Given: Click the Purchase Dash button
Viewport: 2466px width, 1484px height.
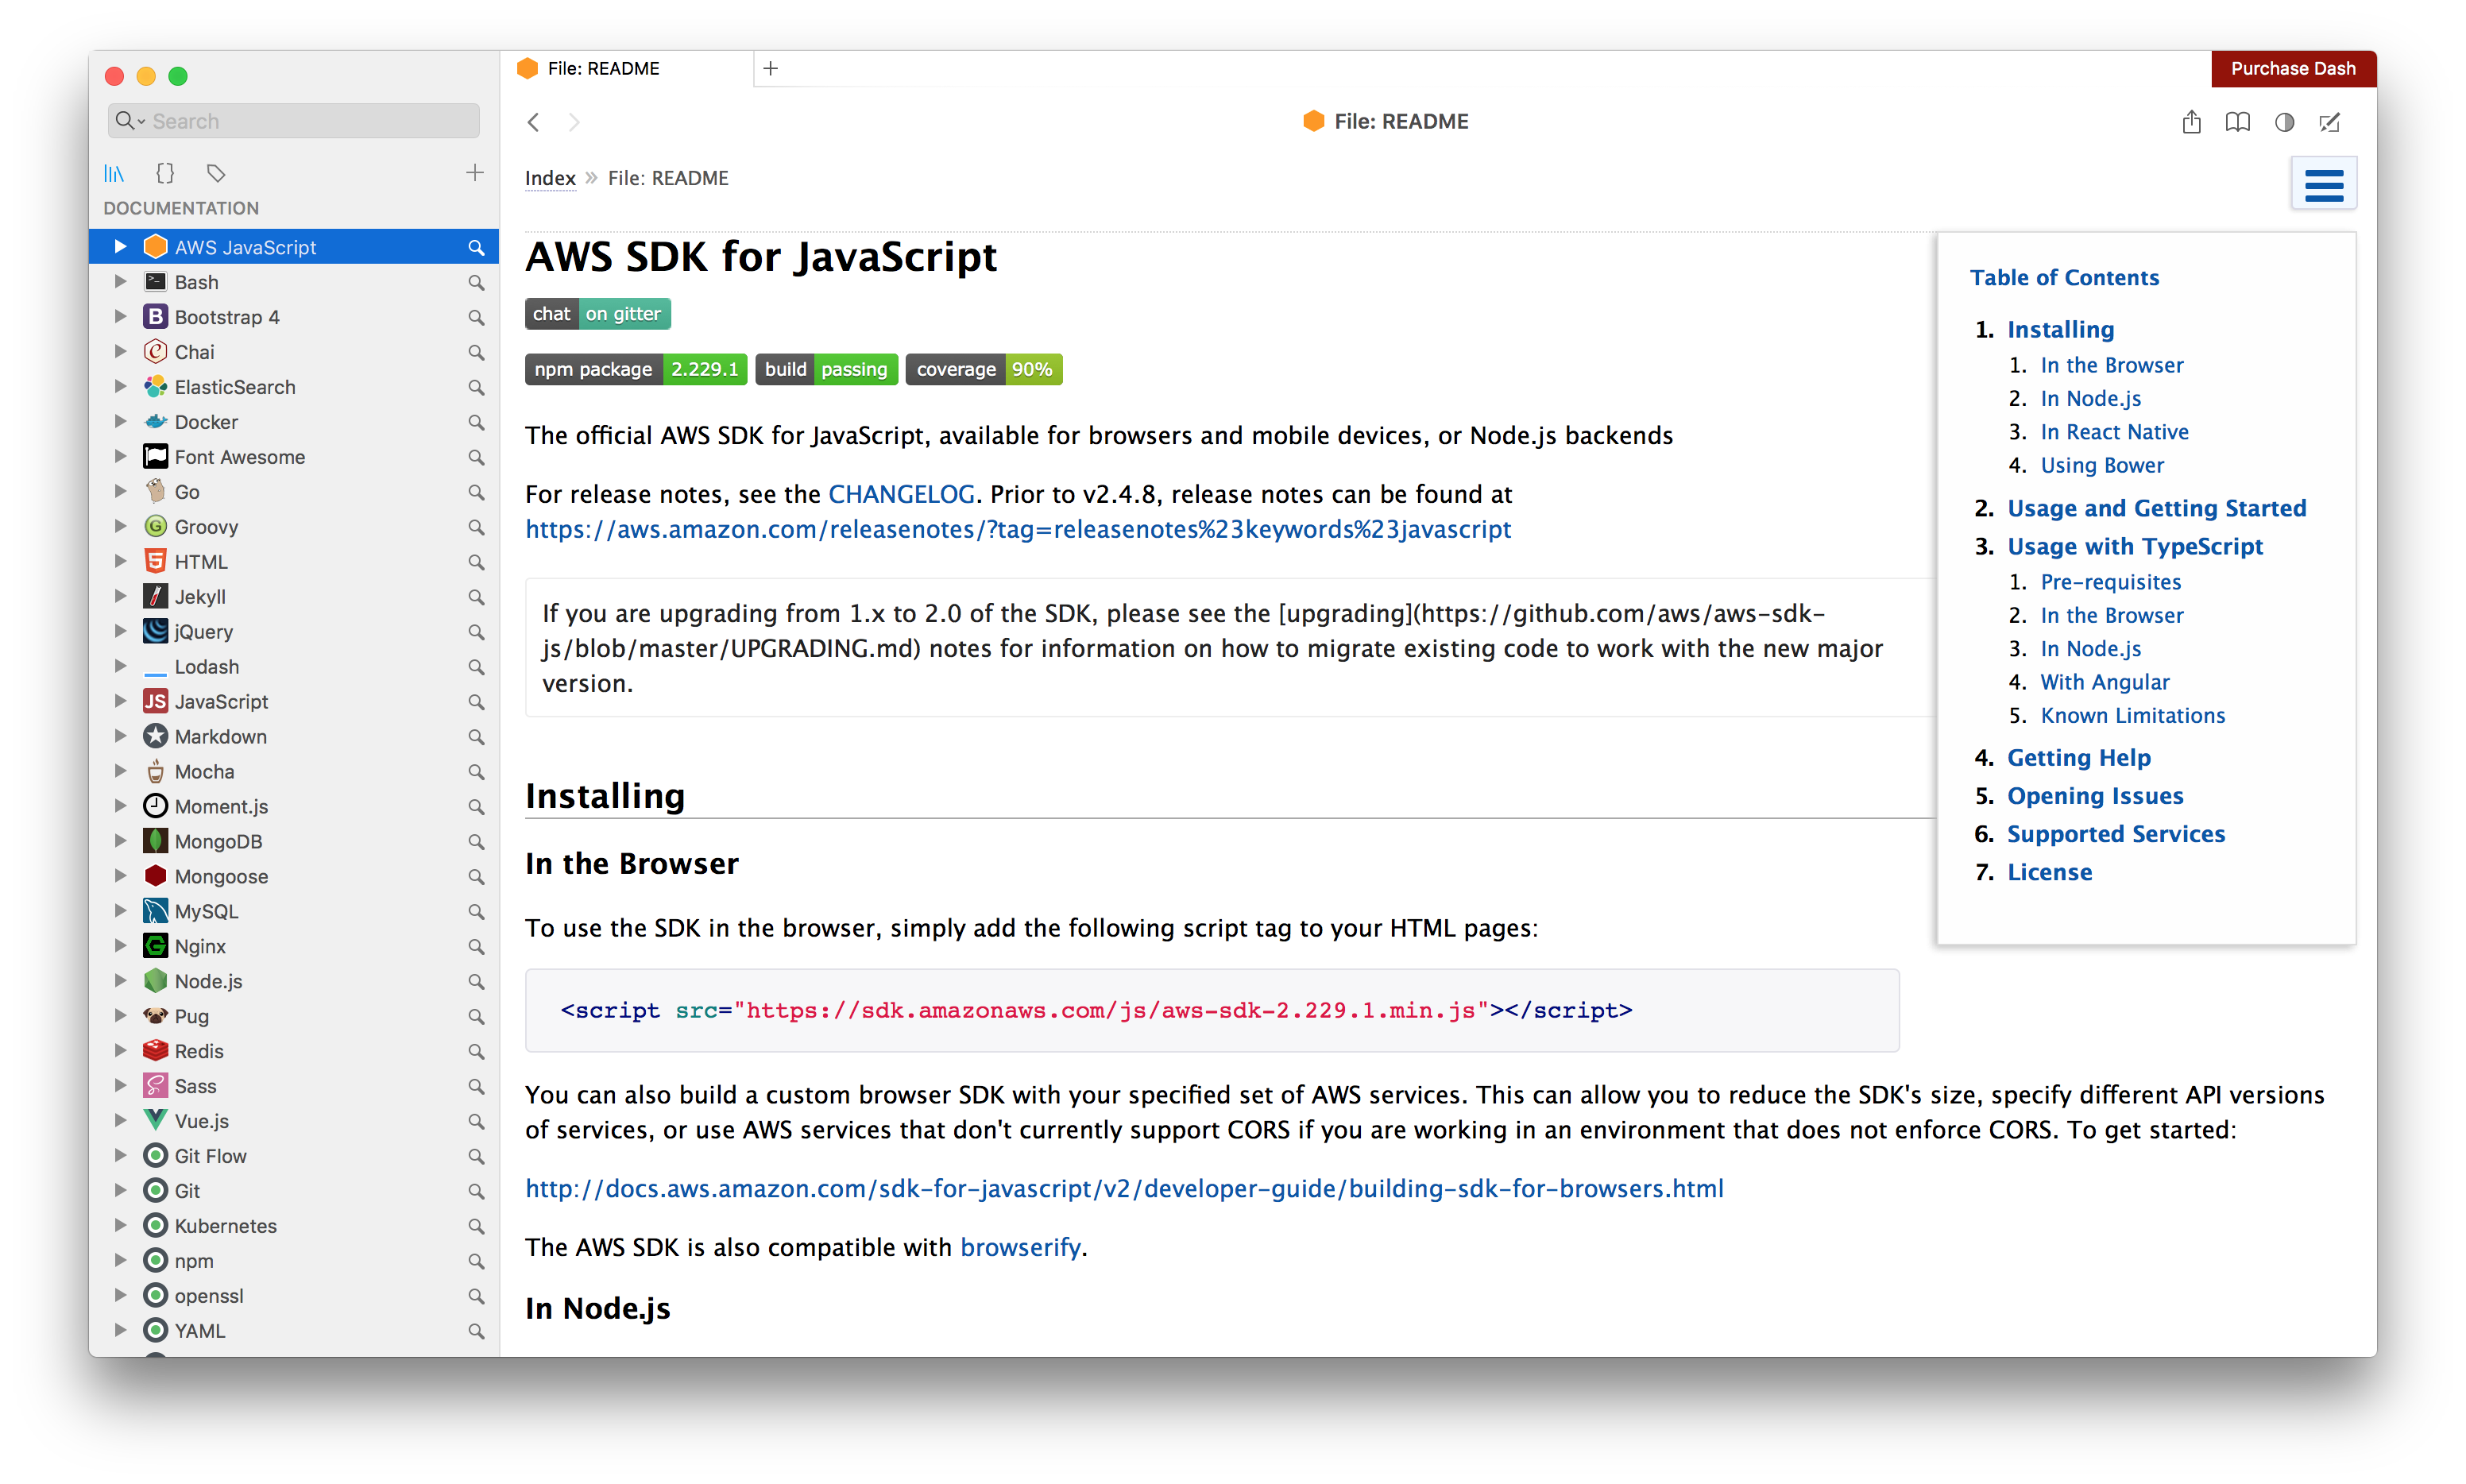Looking at the screenshot, I should pyautogui.click(x=2292, y=69).
